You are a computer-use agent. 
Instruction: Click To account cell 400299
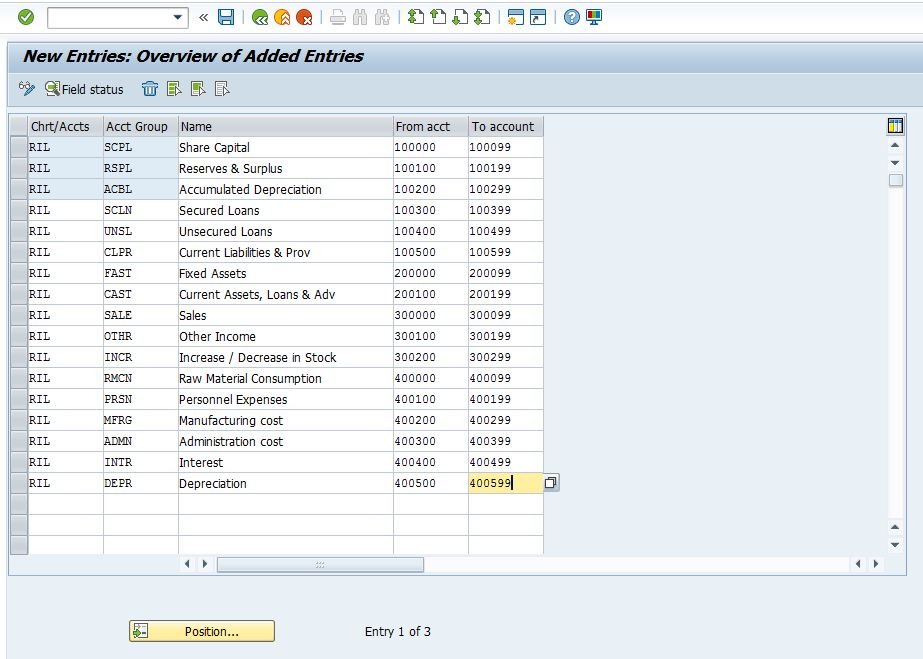click(x=506, y=420)
